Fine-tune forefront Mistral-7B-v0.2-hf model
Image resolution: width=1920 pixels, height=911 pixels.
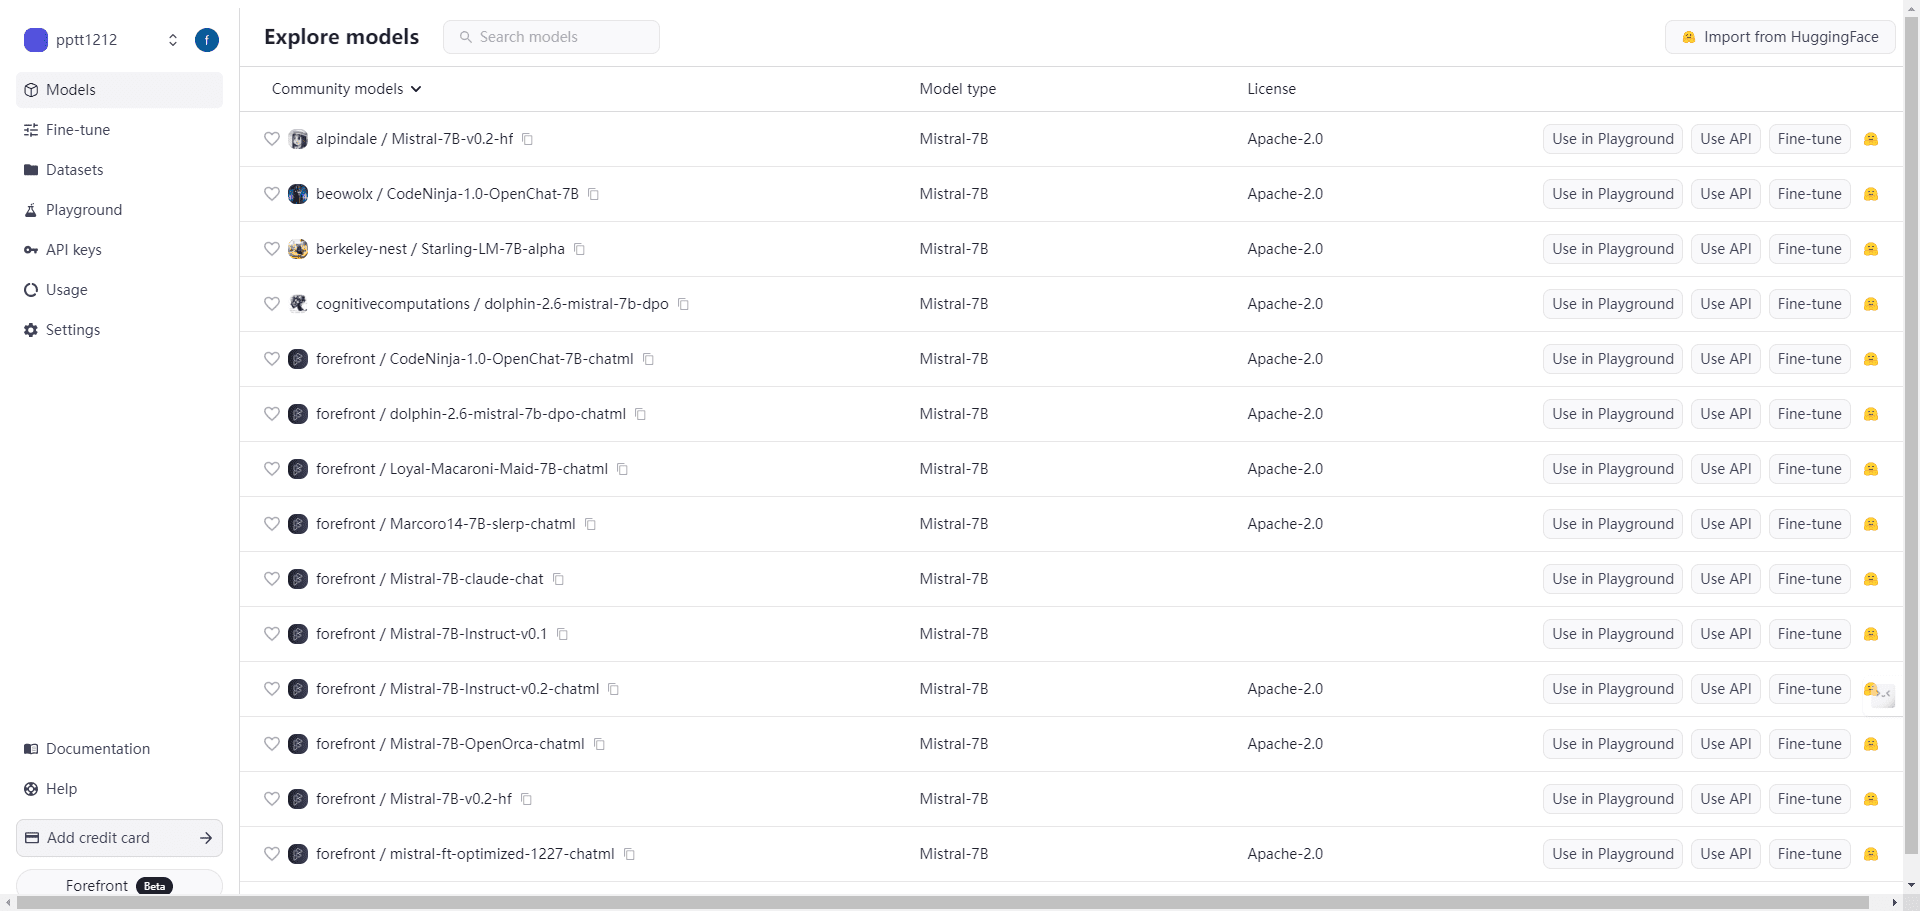[x=1809, y=799]
